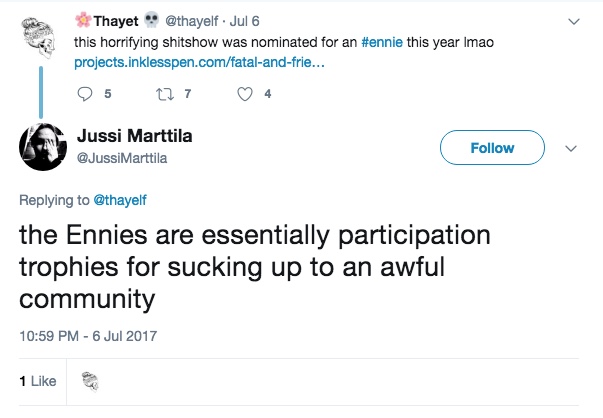603x418 pixels.
Task: Open Thayet's skull profile avatar
Action: point(41,38)
